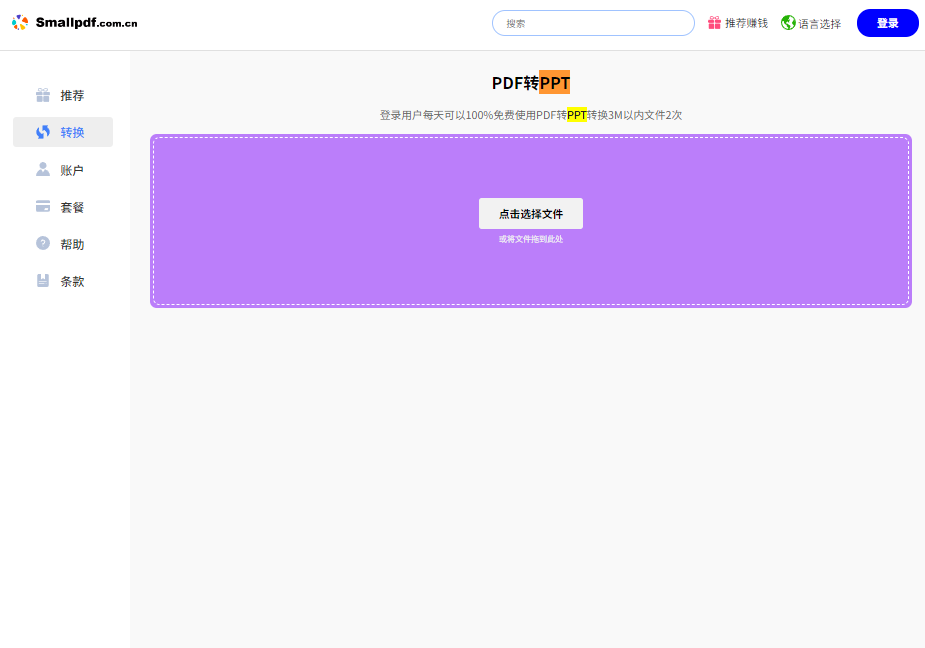Click the orange highlighted PPT in heading

pyautogui.click(x=554, y=82)
